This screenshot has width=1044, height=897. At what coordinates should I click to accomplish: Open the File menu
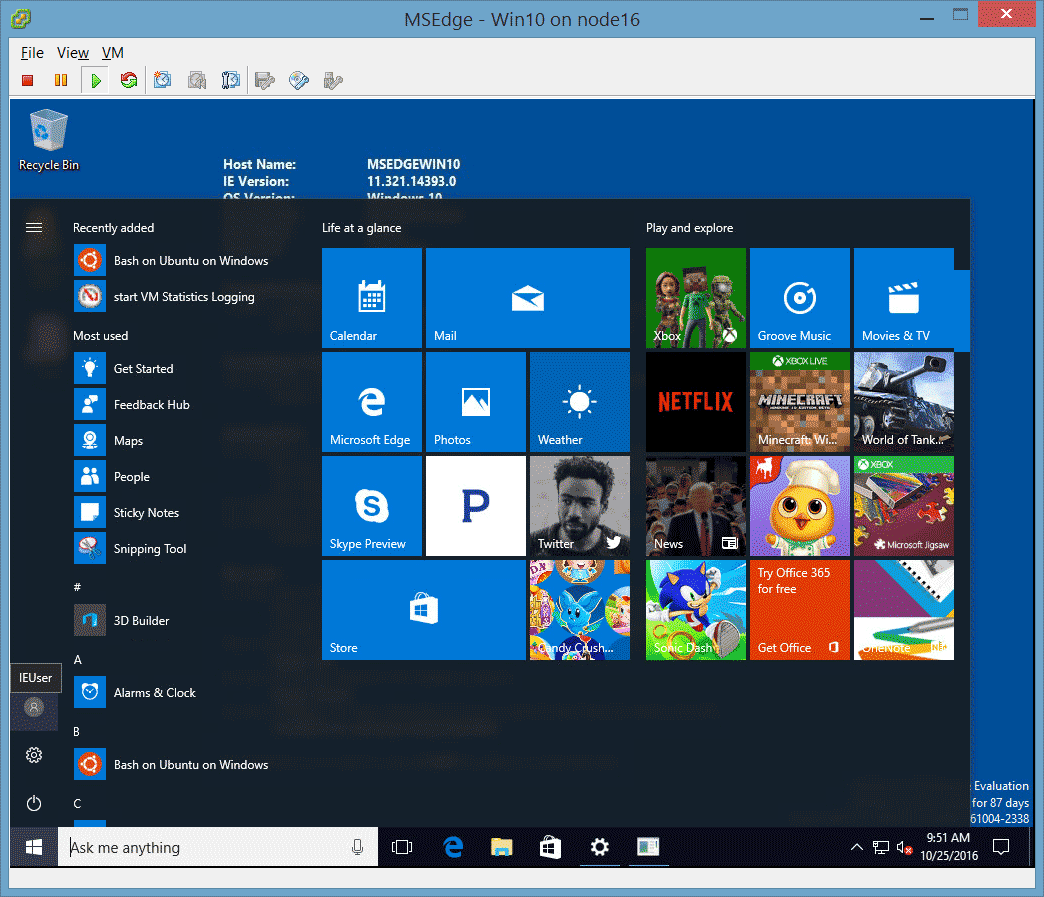pos(32,53)
